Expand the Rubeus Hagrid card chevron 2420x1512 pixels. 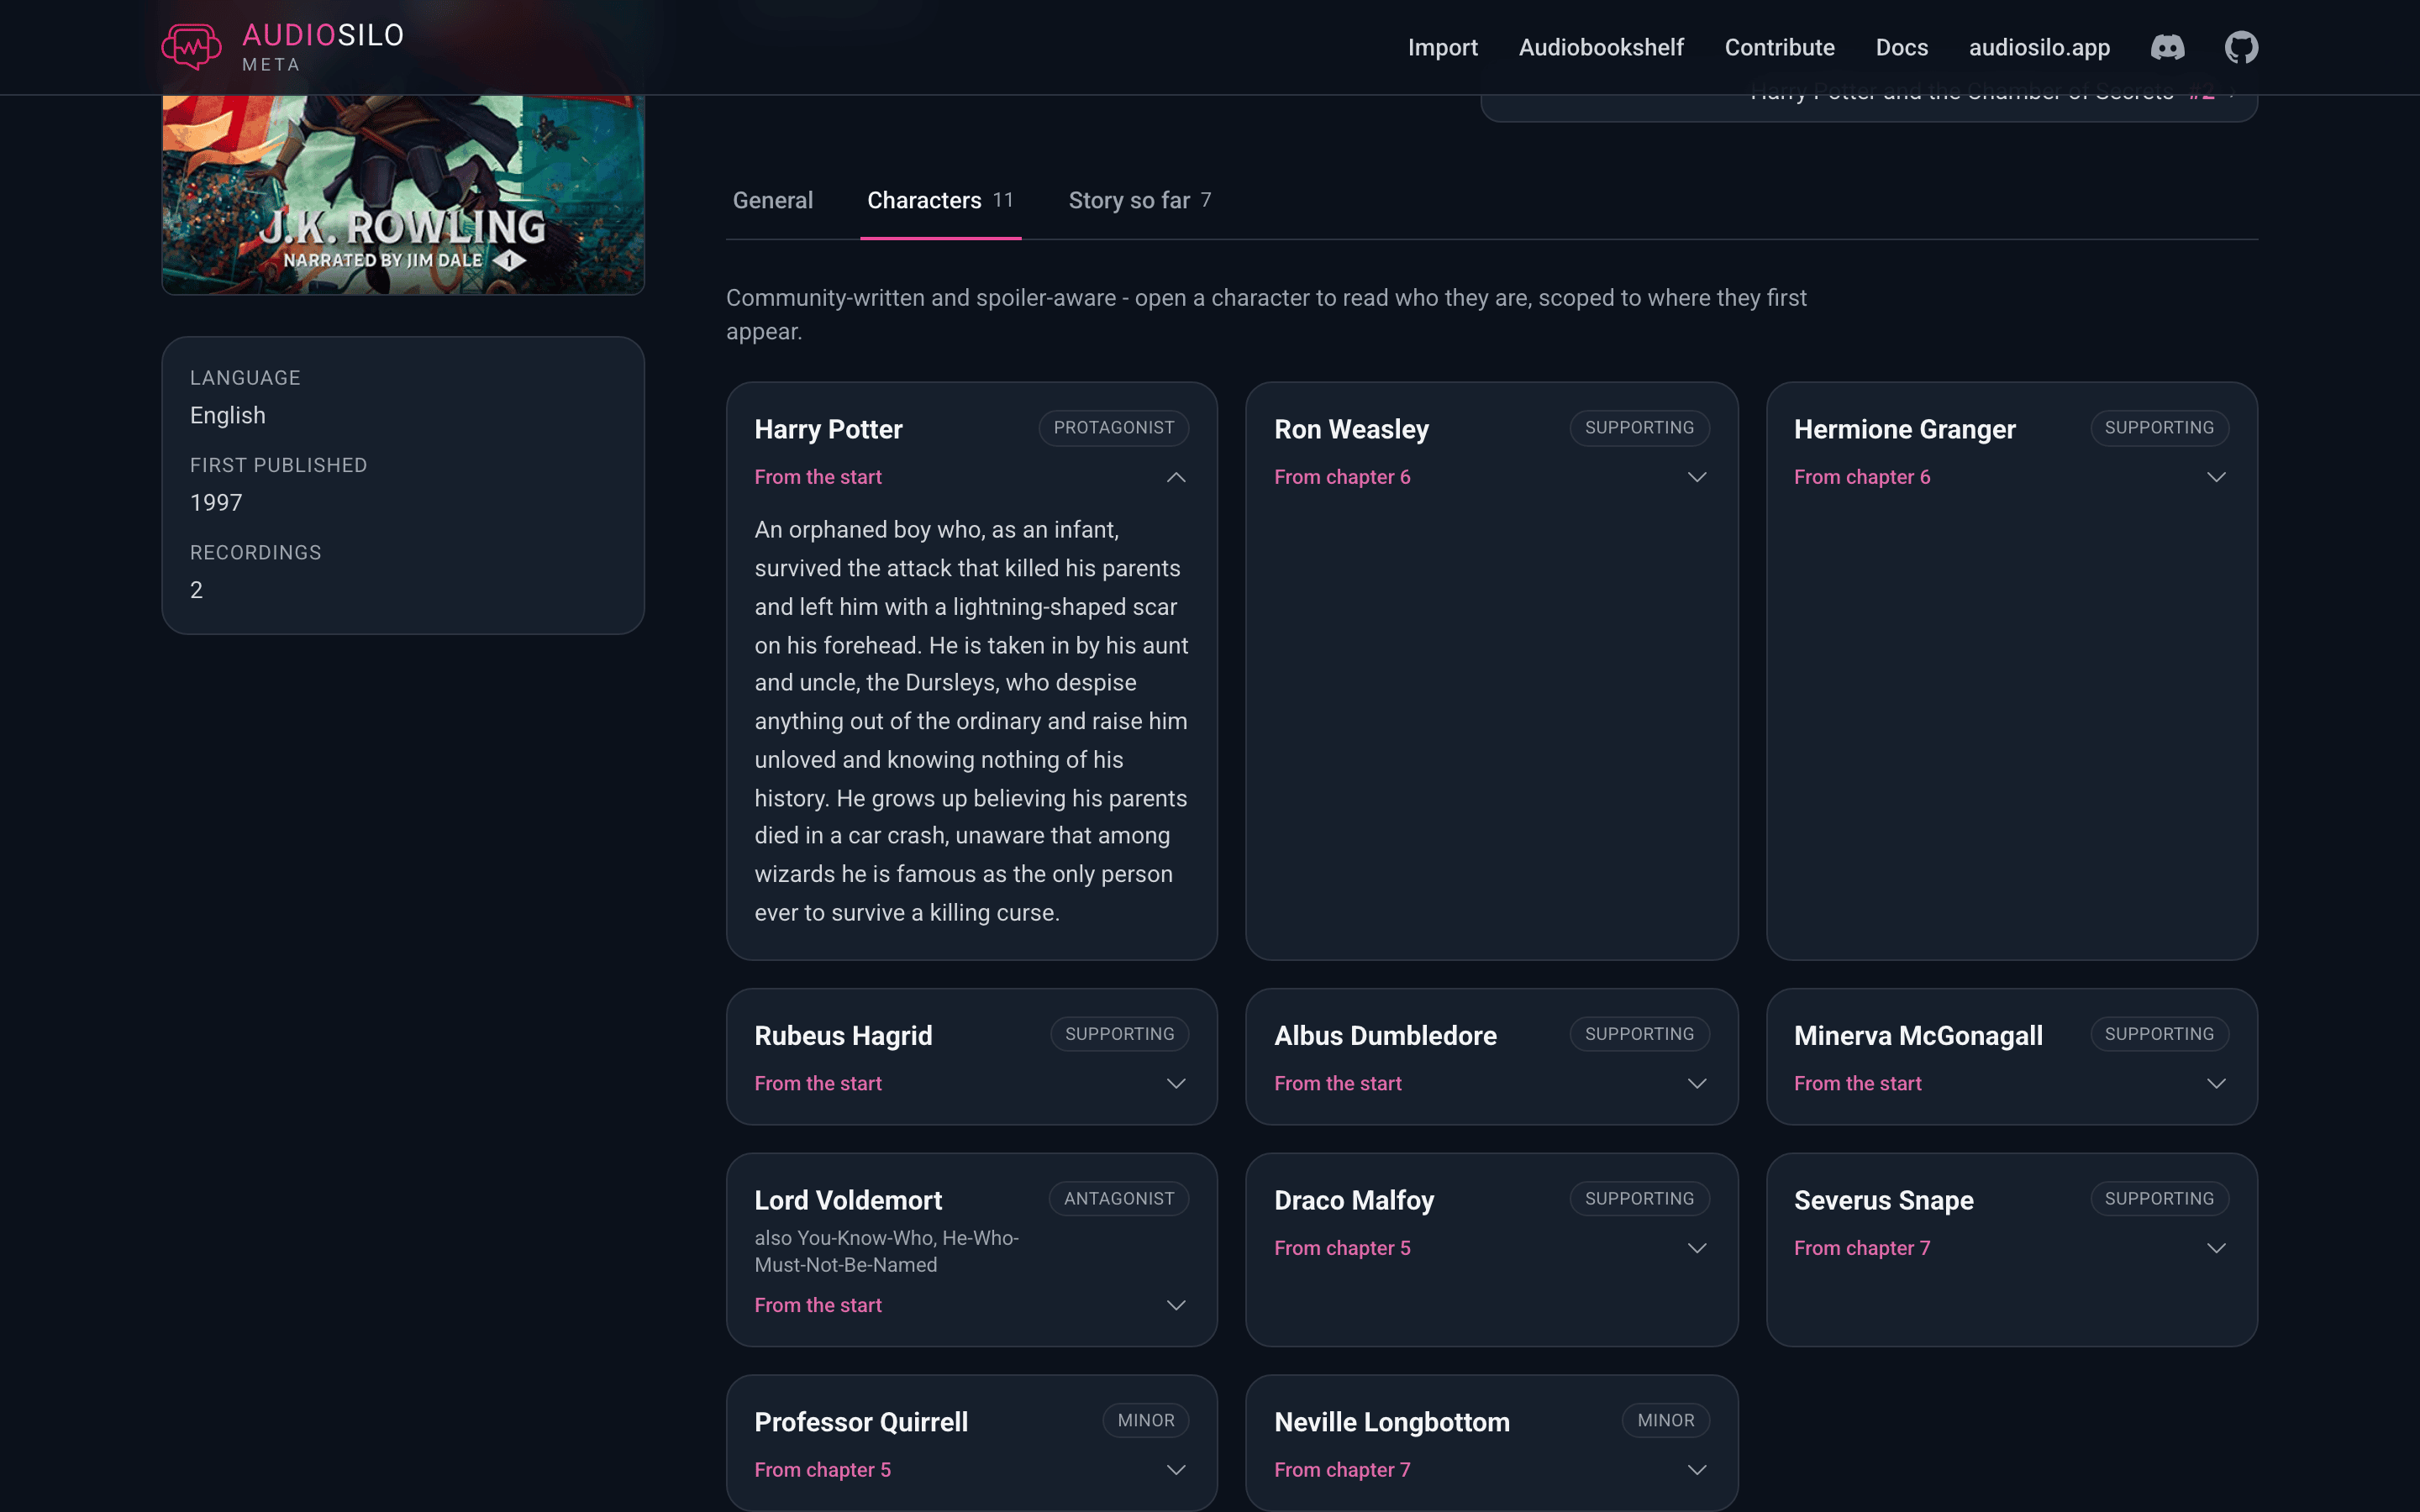[1176, 1084]
